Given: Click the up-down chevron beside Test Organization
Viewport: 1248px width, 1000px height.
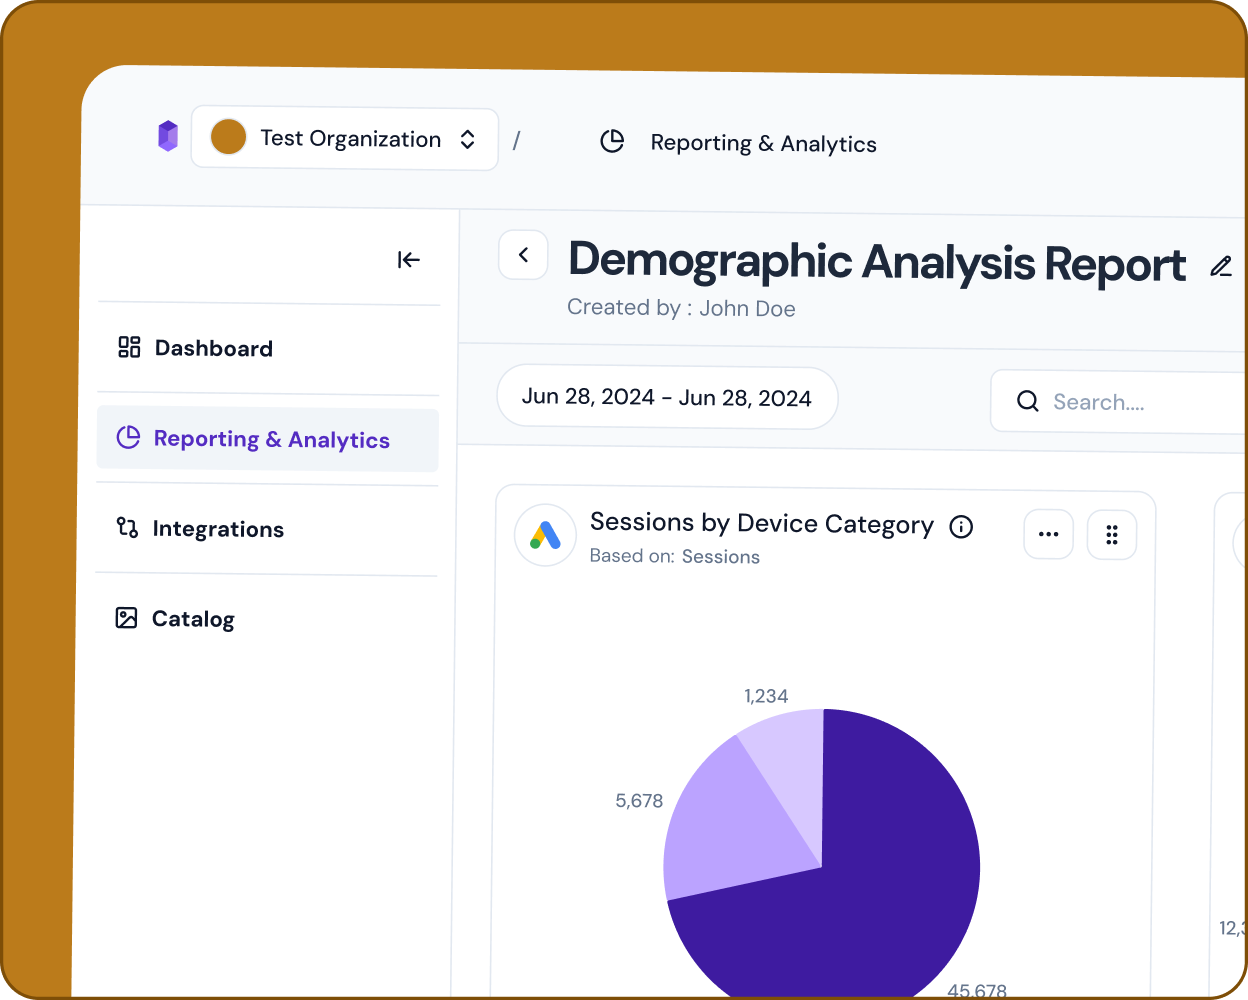Looking at the screenshot, I should (467, 140).
